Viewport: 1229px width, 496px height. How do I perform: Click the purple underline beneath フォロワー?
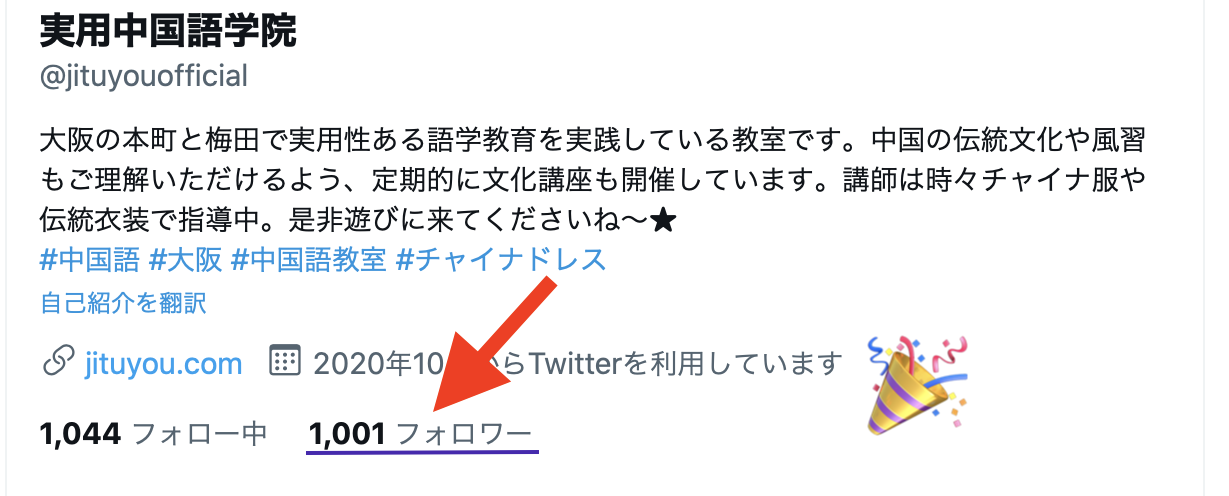[x=422, y=451]
